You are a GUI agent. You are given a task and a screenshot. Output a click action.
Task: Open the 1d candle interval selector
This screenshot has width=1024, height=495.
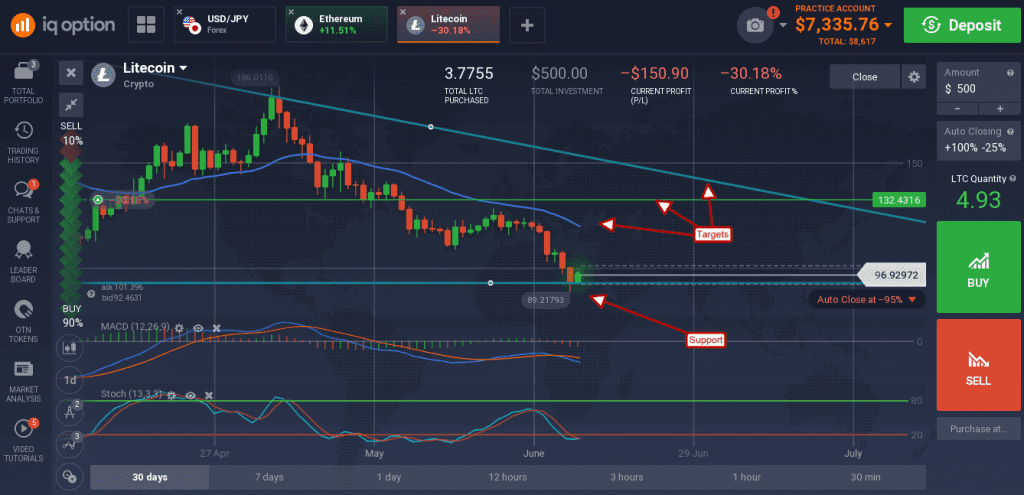[70, 379]
